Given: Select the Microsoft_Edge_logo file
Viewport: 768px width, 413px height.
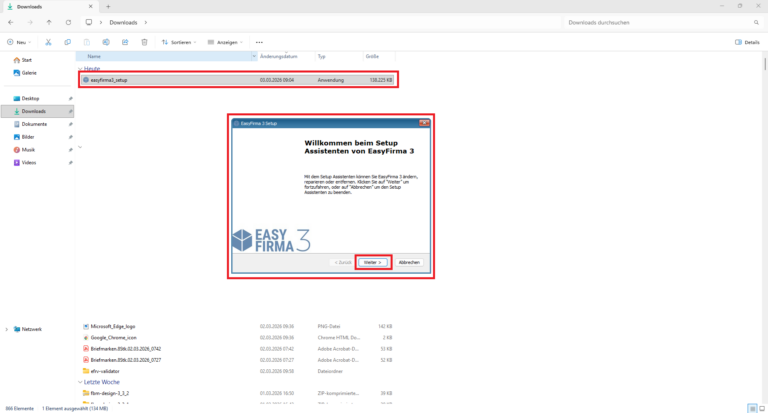Looking at the screenshot, I should (113, 326).
